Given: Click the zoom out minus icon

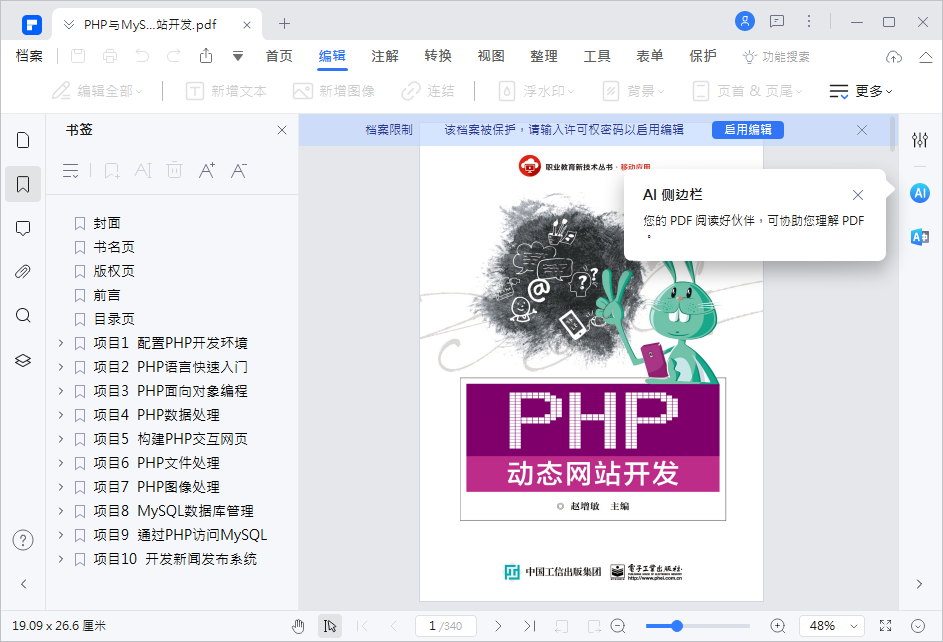Looking at the screenshot, I should pyautogui.click(x=618, y=626).
